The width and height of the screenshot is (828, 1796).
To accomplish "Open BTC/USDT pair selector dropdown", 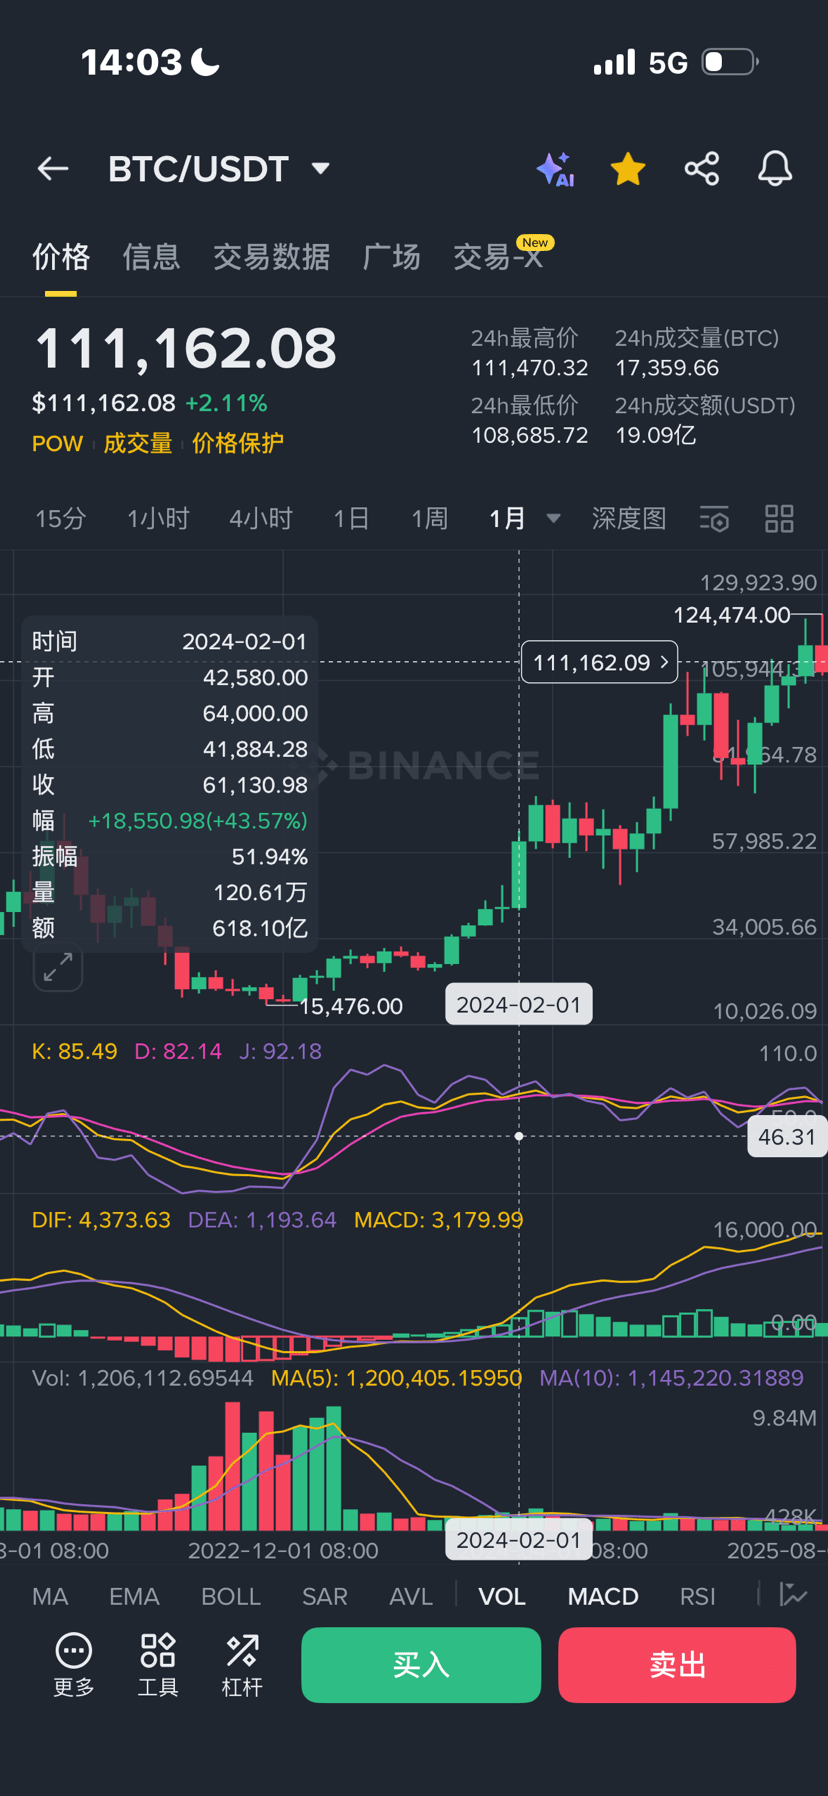I will click(219, 169).
